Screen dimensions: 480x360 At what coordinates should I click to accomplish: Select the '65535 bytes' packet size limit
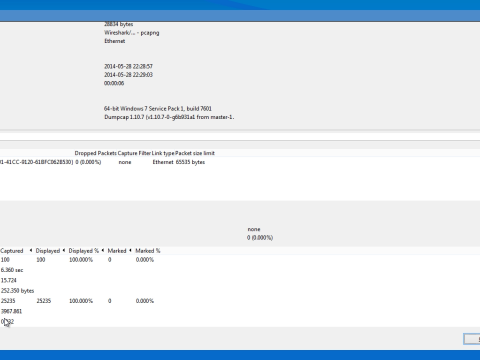click(x=190, y=162)
